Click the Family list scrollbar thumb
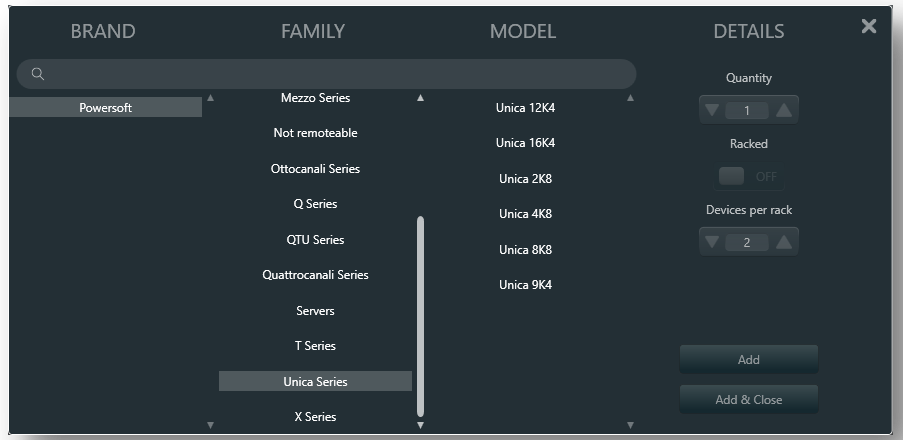Screen dimensions: 903x440 420,316
